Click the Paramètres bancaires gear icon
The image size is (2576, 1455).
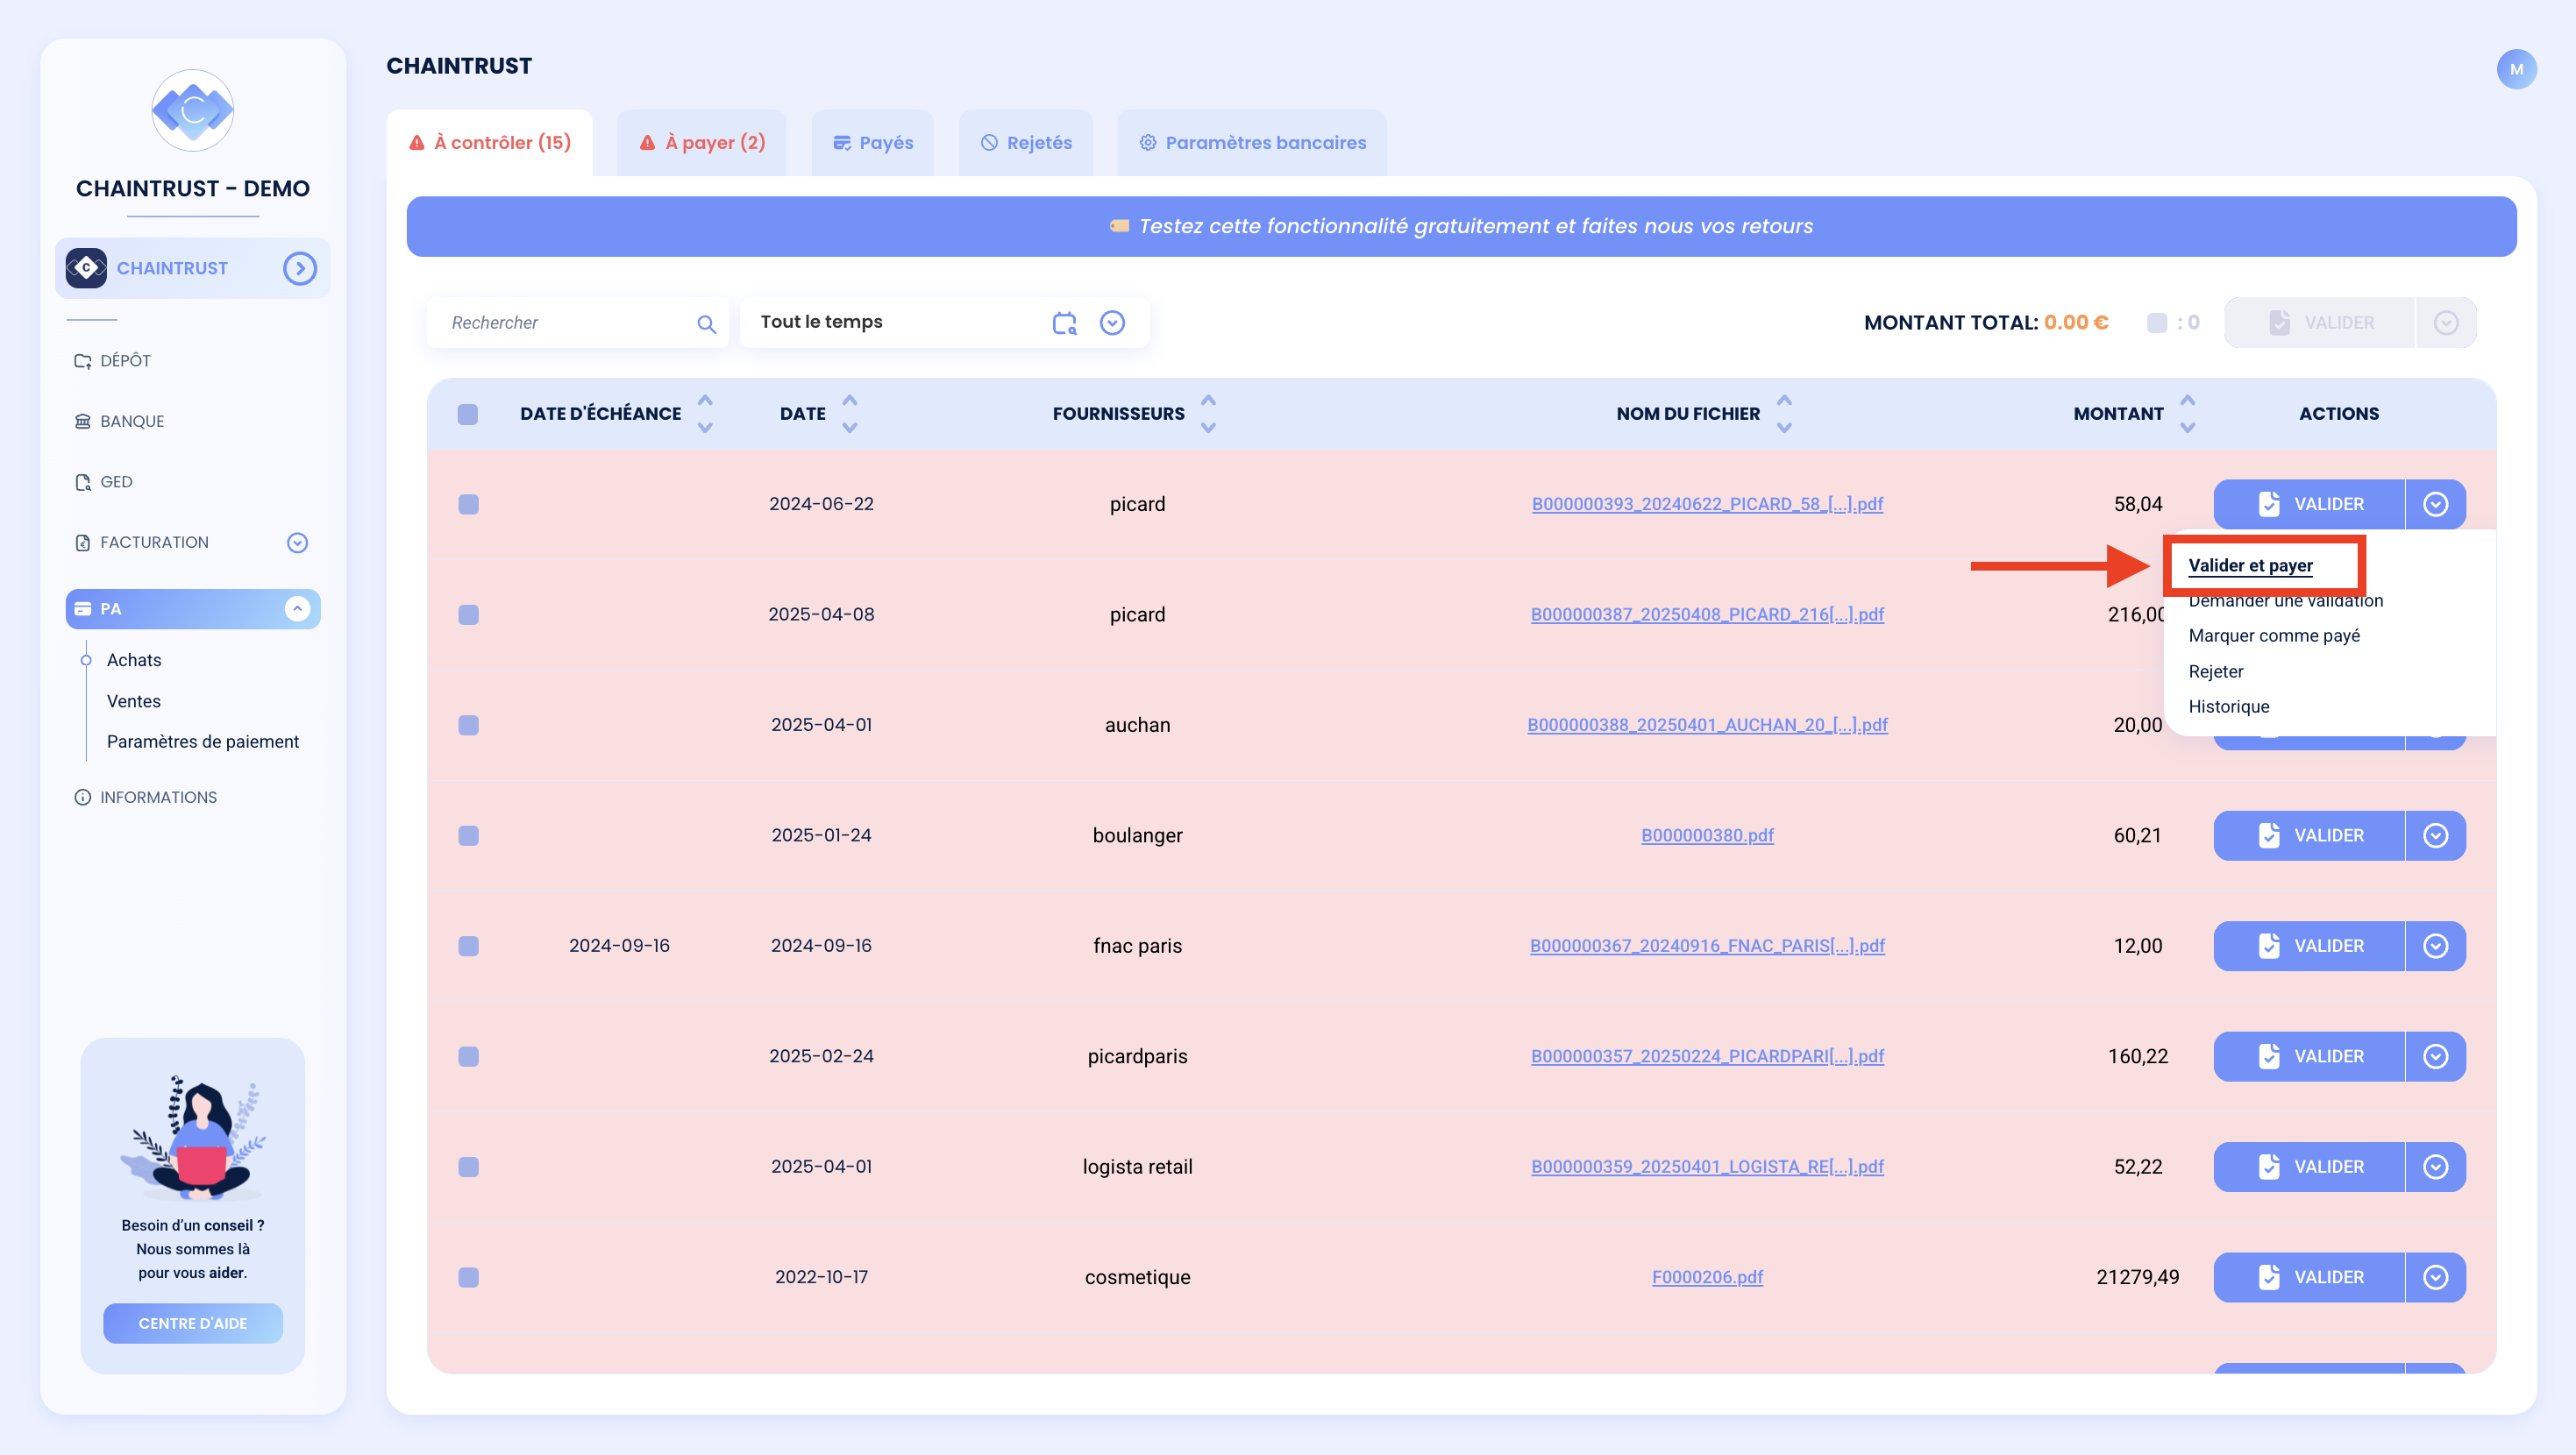(x=1148, y=143)
